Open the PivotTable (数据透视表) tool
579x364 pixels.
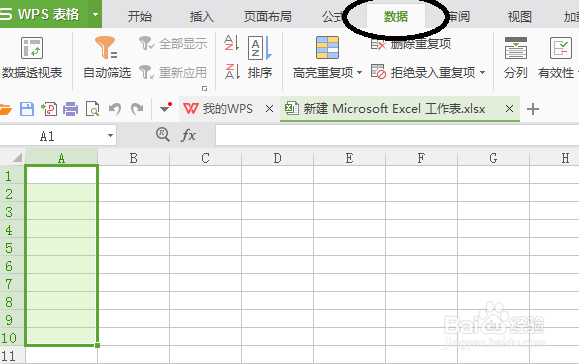(32, 57)
